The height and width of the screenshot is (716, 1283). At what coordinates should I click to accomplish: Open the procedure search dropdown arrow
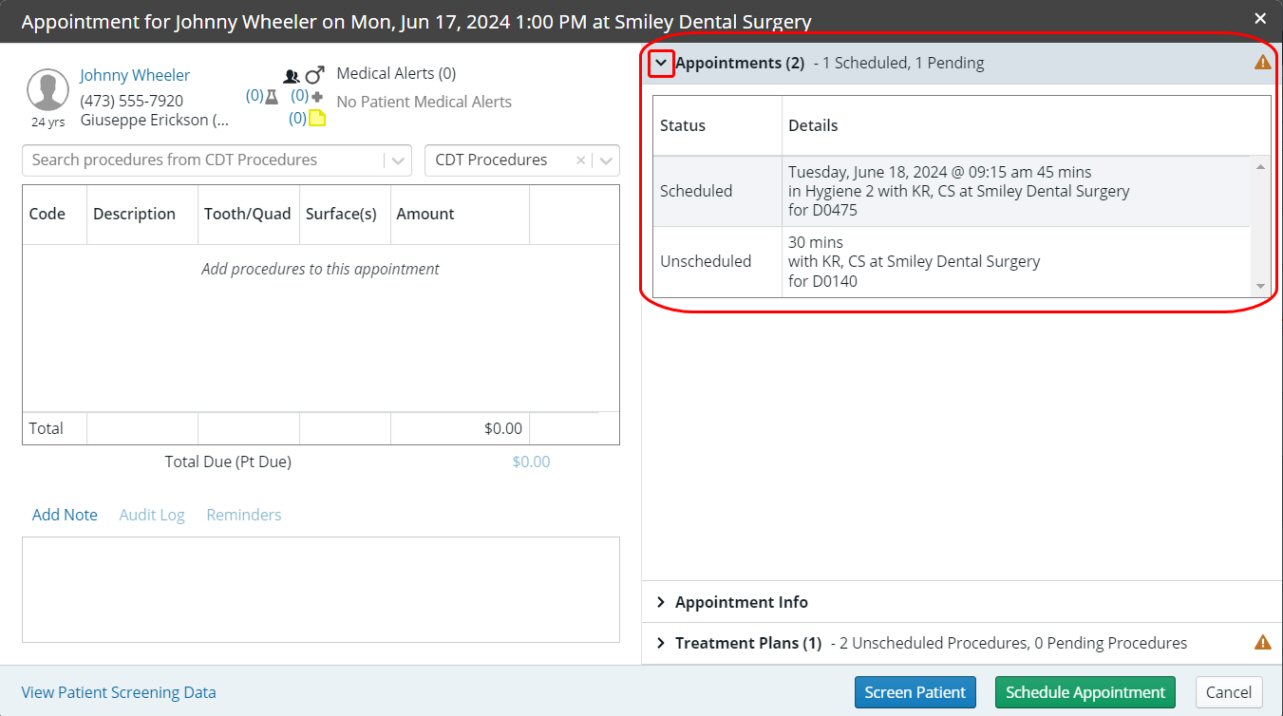[397, 160]
